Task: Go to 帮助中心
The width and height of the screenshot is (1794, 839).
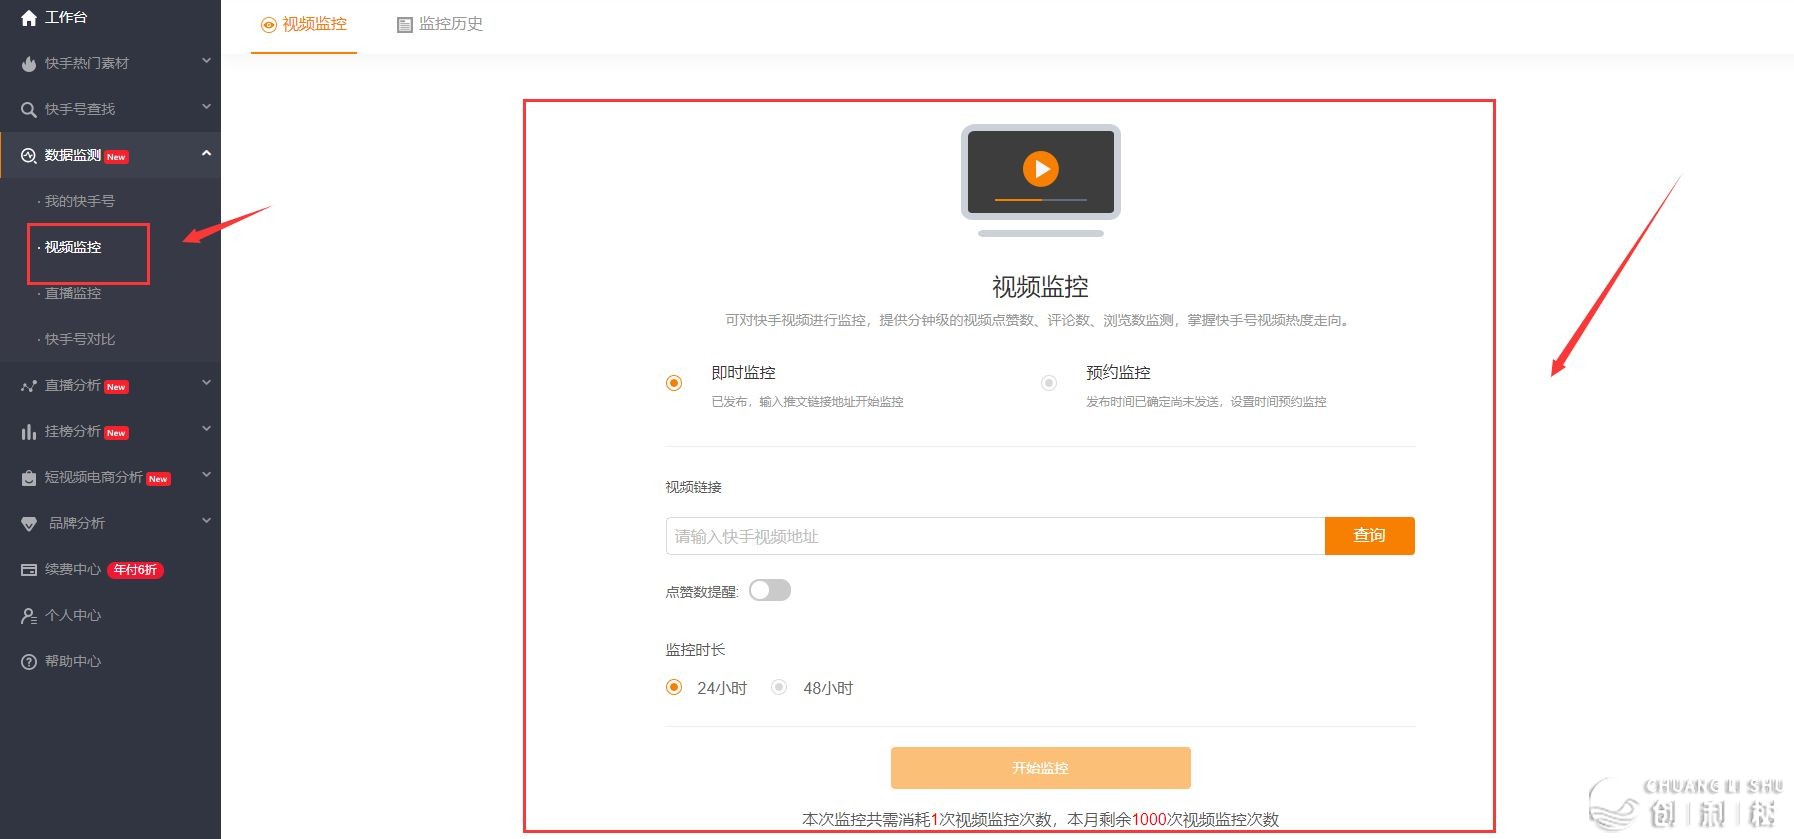Action: (73, 662)
